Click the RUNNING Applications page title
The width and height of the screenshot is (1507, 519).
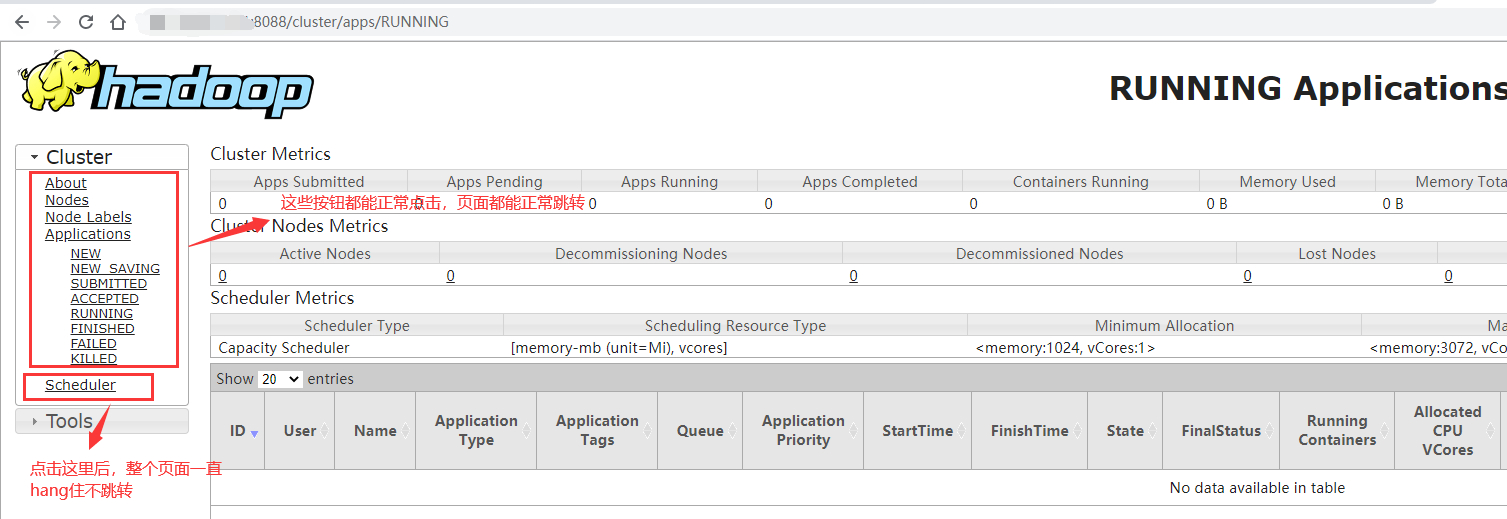[1308, 88]
